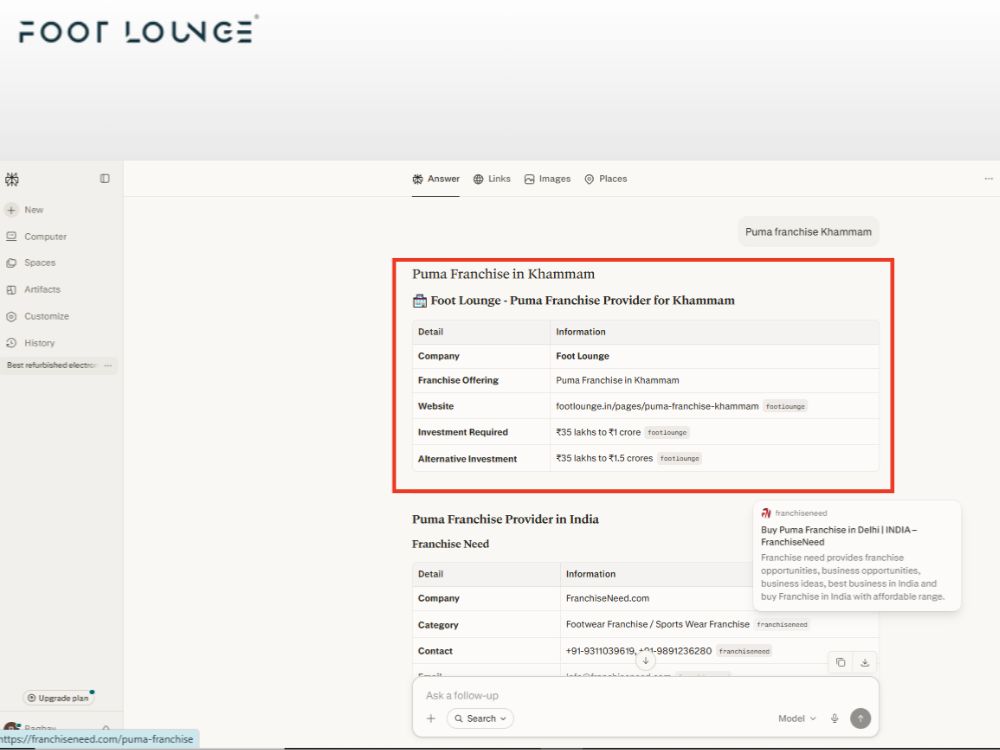1000x750 pixels.
Task: Switch to the Images tab
Action: click(x=547, y=179)
